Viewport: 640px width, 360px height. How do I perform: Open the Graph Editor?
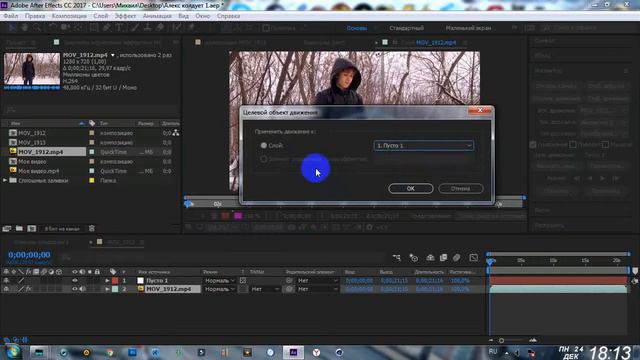pos(473,258)
